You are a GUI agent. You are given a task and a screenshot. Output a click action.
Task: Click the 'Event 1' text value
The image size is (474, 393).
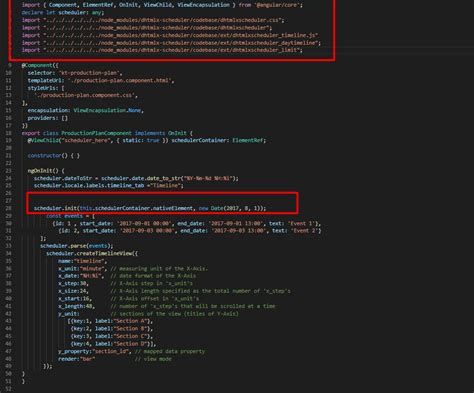click(302, 224)
